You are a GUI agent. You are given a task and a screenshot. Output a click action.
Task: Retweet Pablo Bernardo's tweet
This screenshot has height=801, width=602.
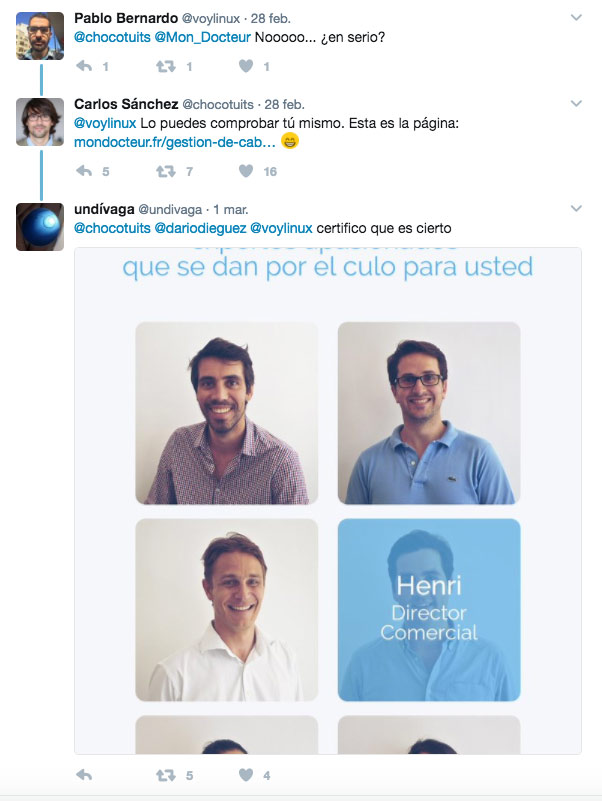coord(166,66)
